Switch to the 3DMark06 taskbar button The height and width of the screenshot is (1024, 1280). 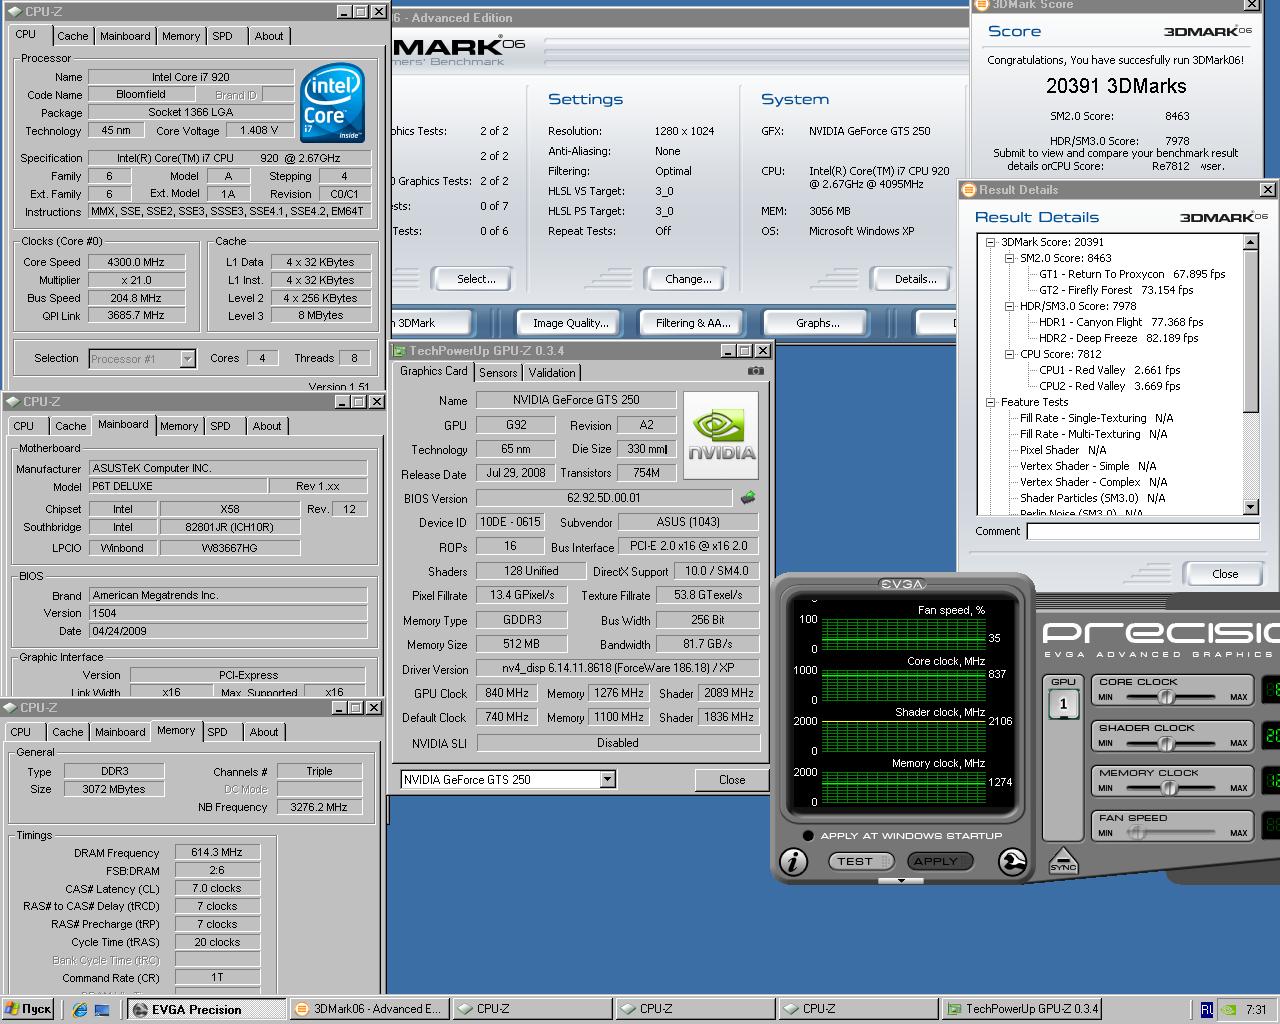coord(369,1009)
